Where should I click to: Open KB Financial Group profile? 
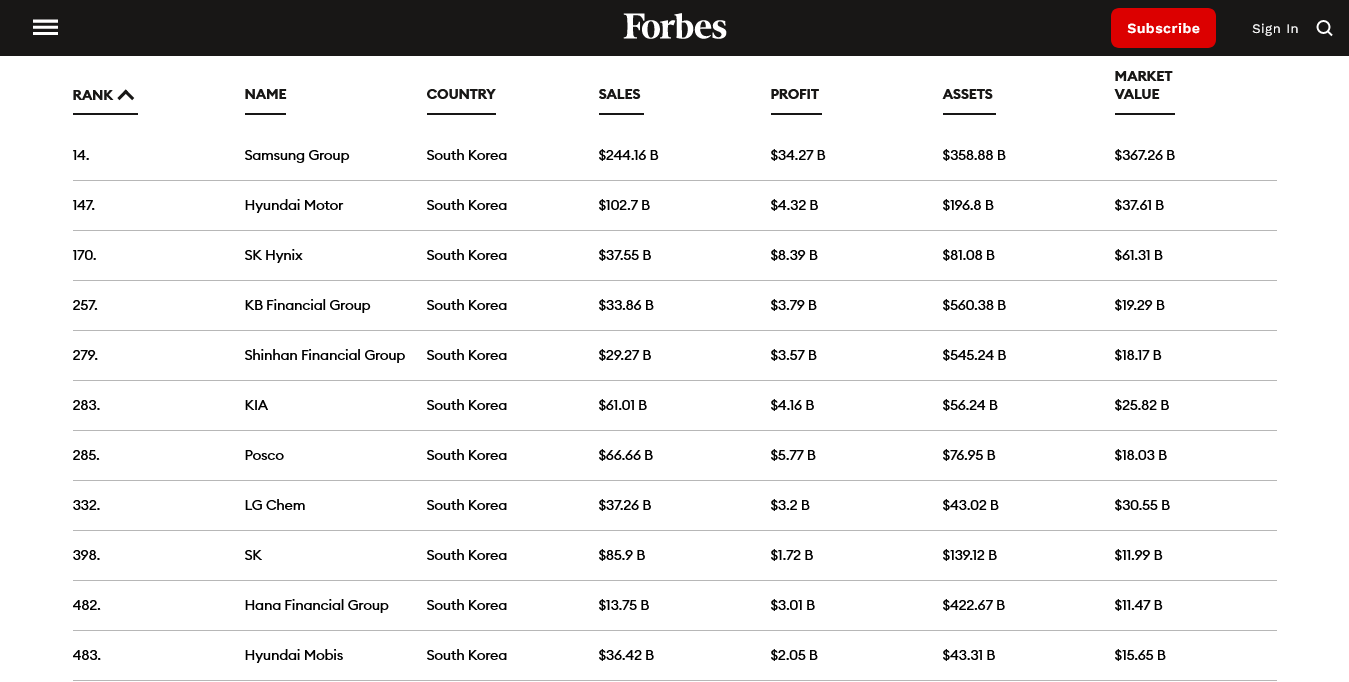tap(307, 305)
